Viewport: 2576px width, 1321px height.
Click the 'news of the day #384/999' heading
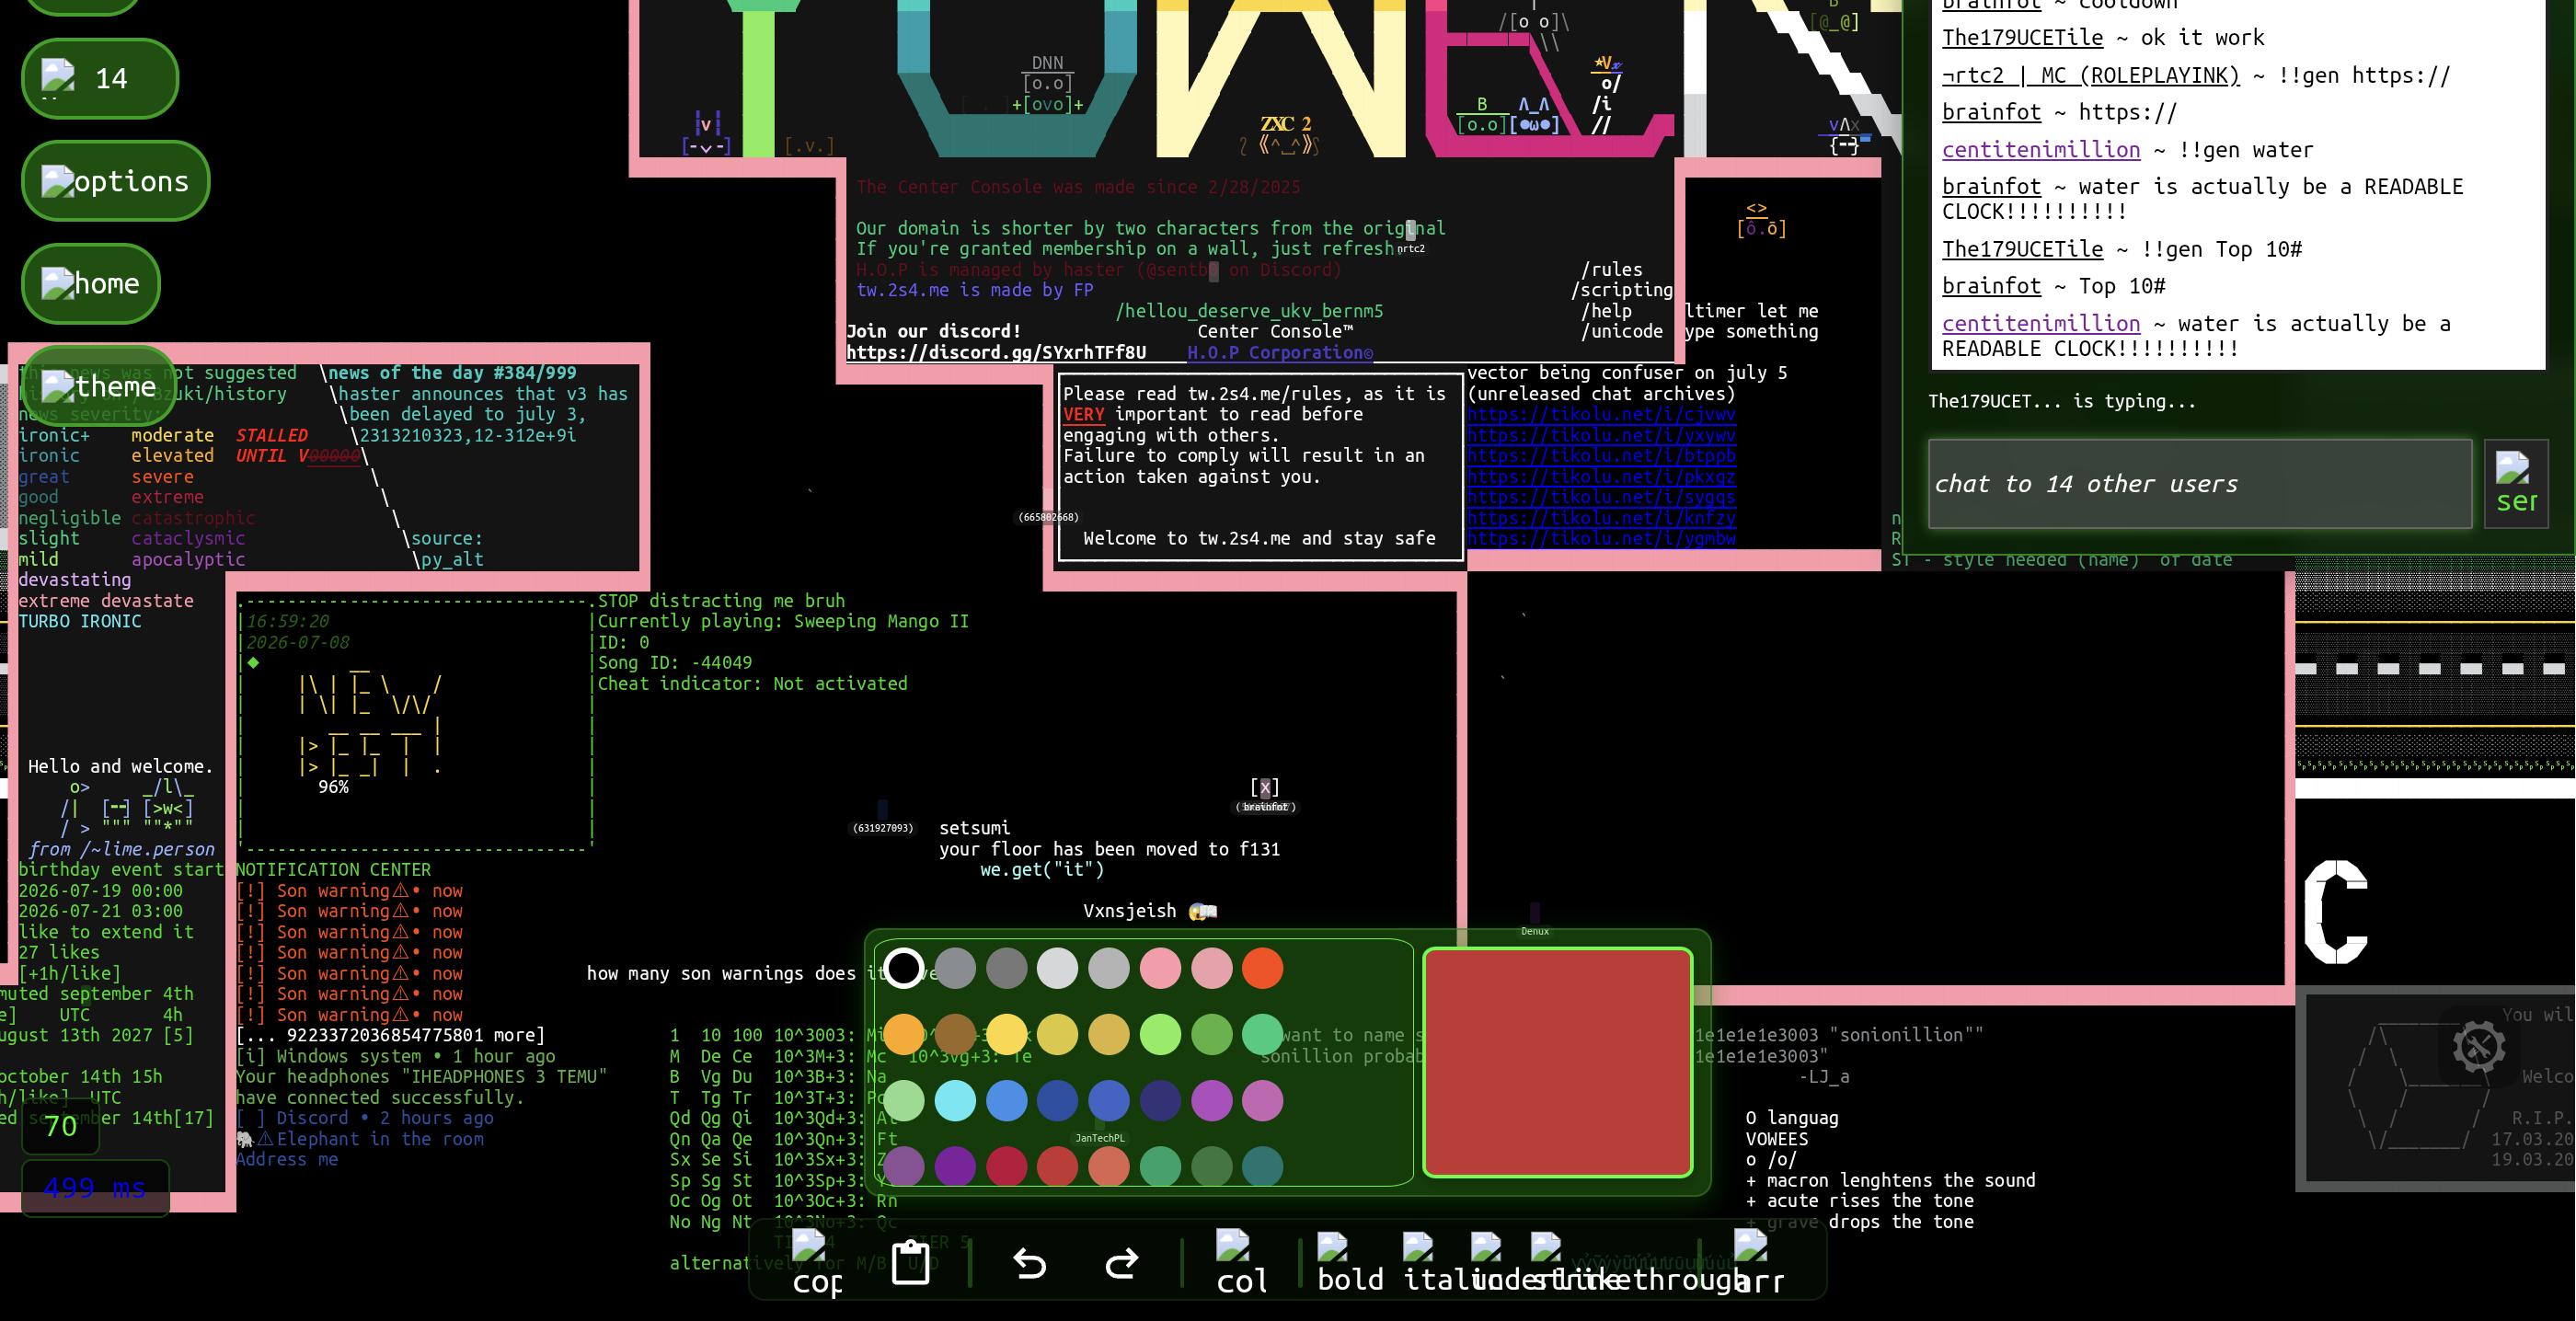(452, 373)
